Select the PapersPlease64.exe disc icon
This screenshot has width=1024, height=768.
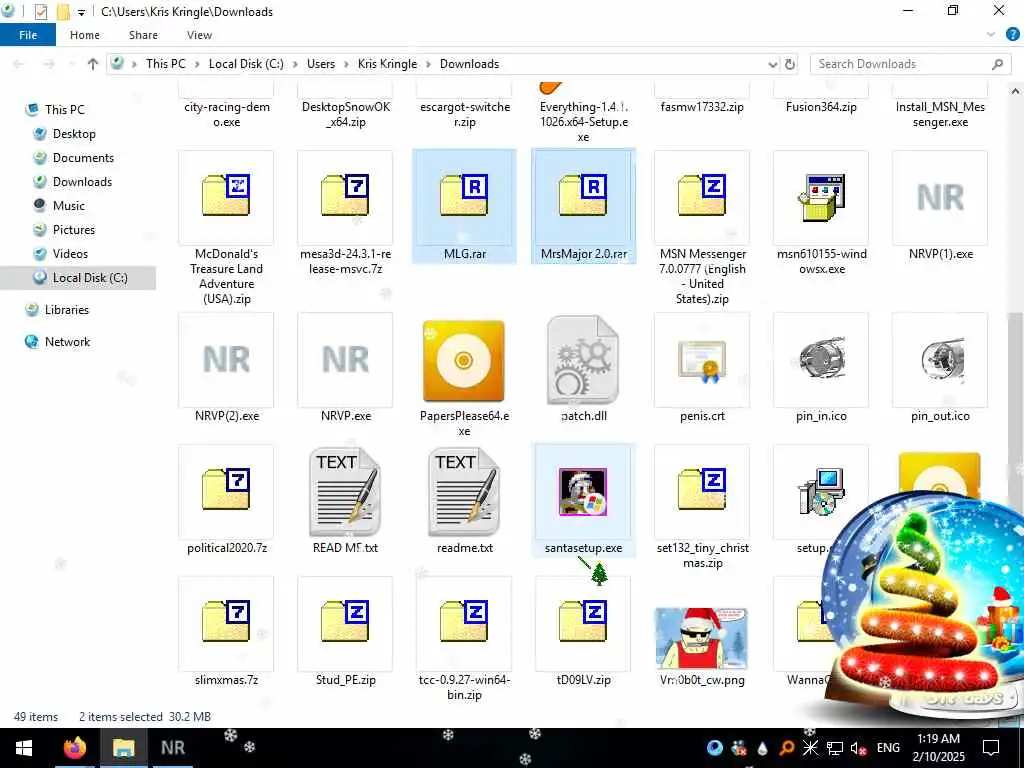coord(464,360)
